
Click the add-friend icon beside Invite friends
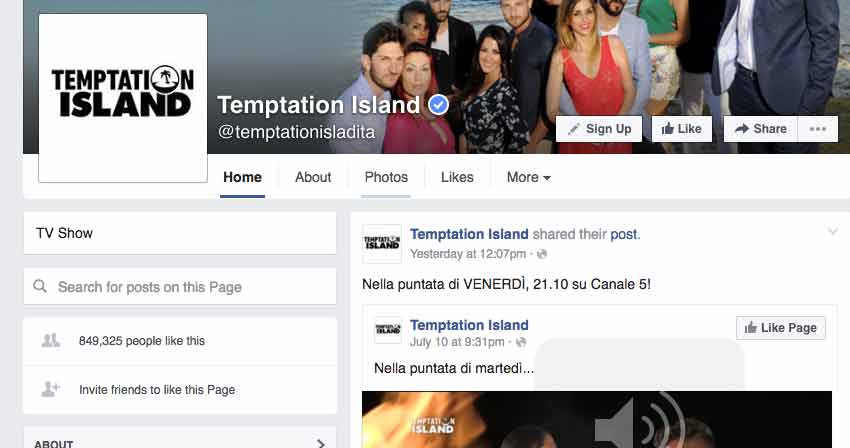click(x=51, y=389)
